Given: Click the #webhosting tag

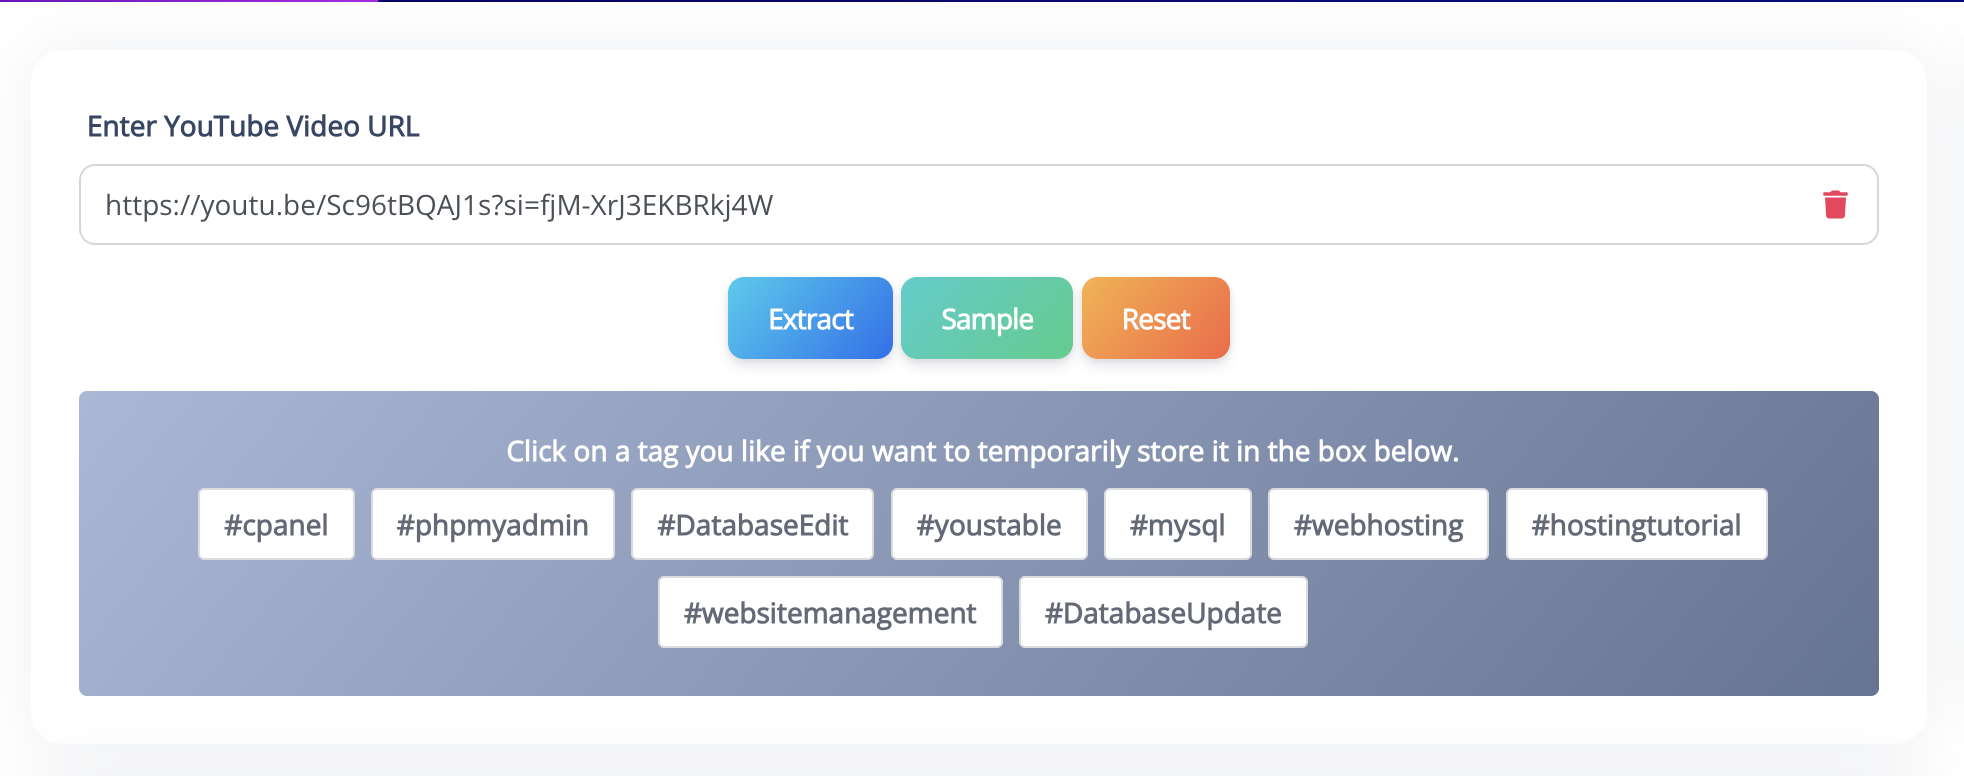Looking at the screenshot, I should point(1378,524).
